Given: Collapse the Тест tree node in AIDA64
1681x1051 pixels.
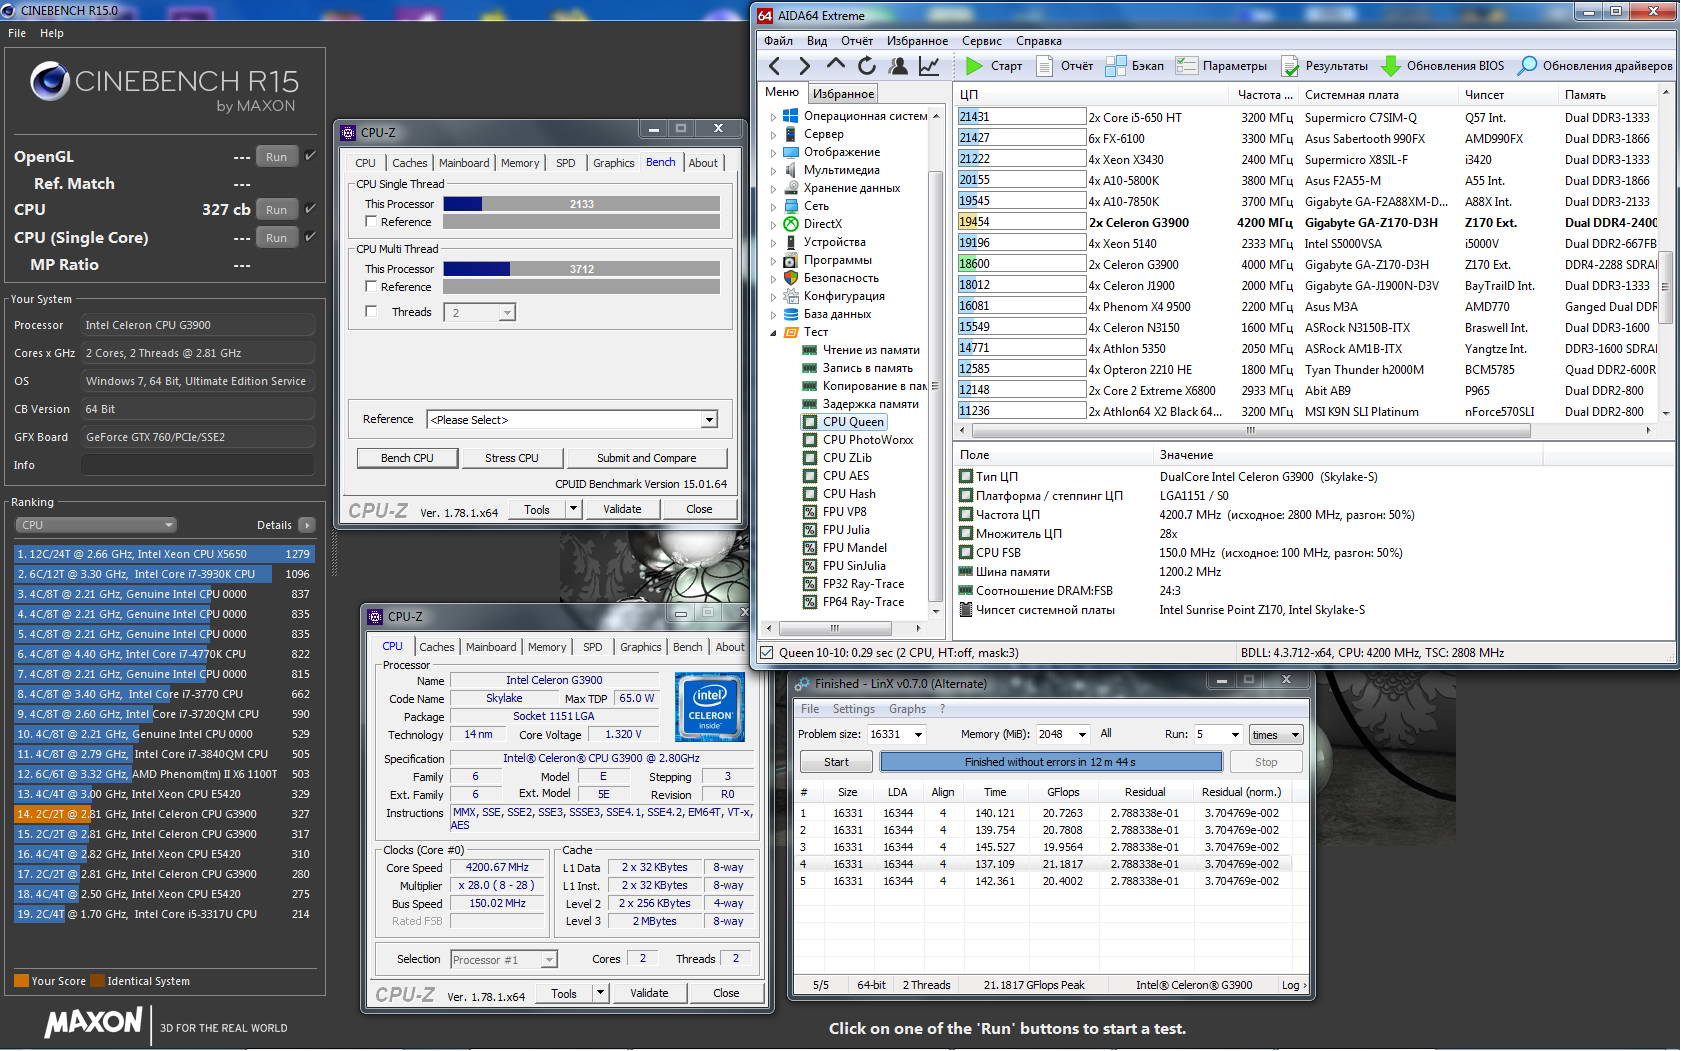Looking at the screenshot, I should click(x=773, y=333).
